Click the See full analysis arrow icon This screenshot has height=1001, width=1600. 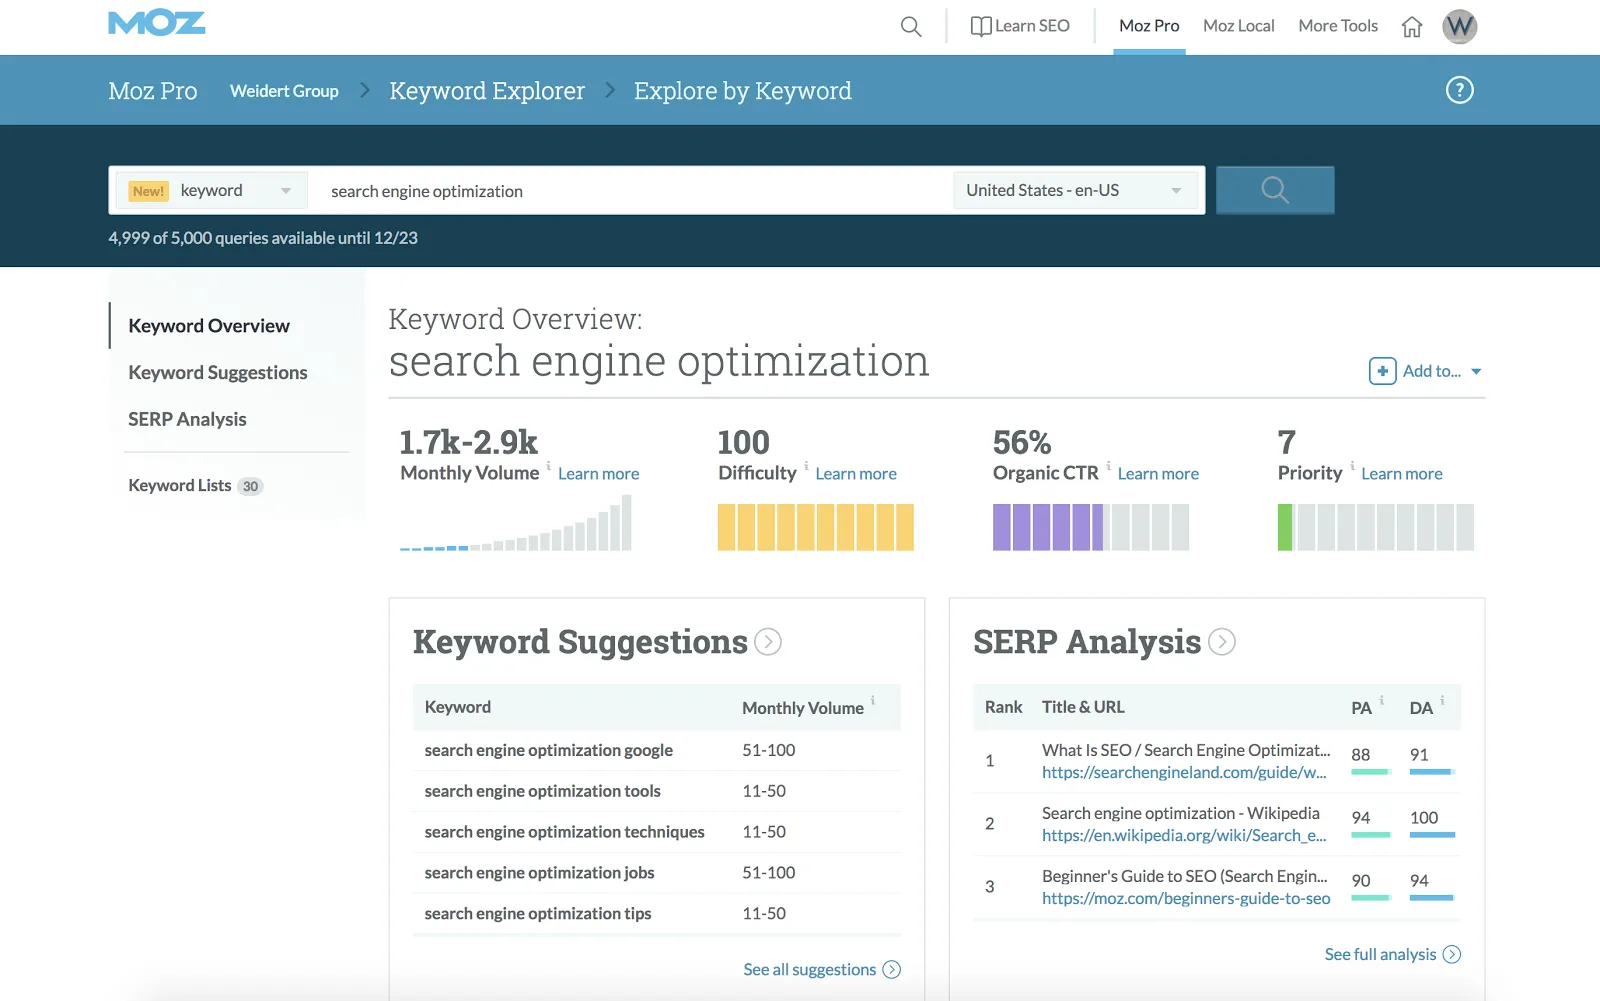coord(1452,955)
